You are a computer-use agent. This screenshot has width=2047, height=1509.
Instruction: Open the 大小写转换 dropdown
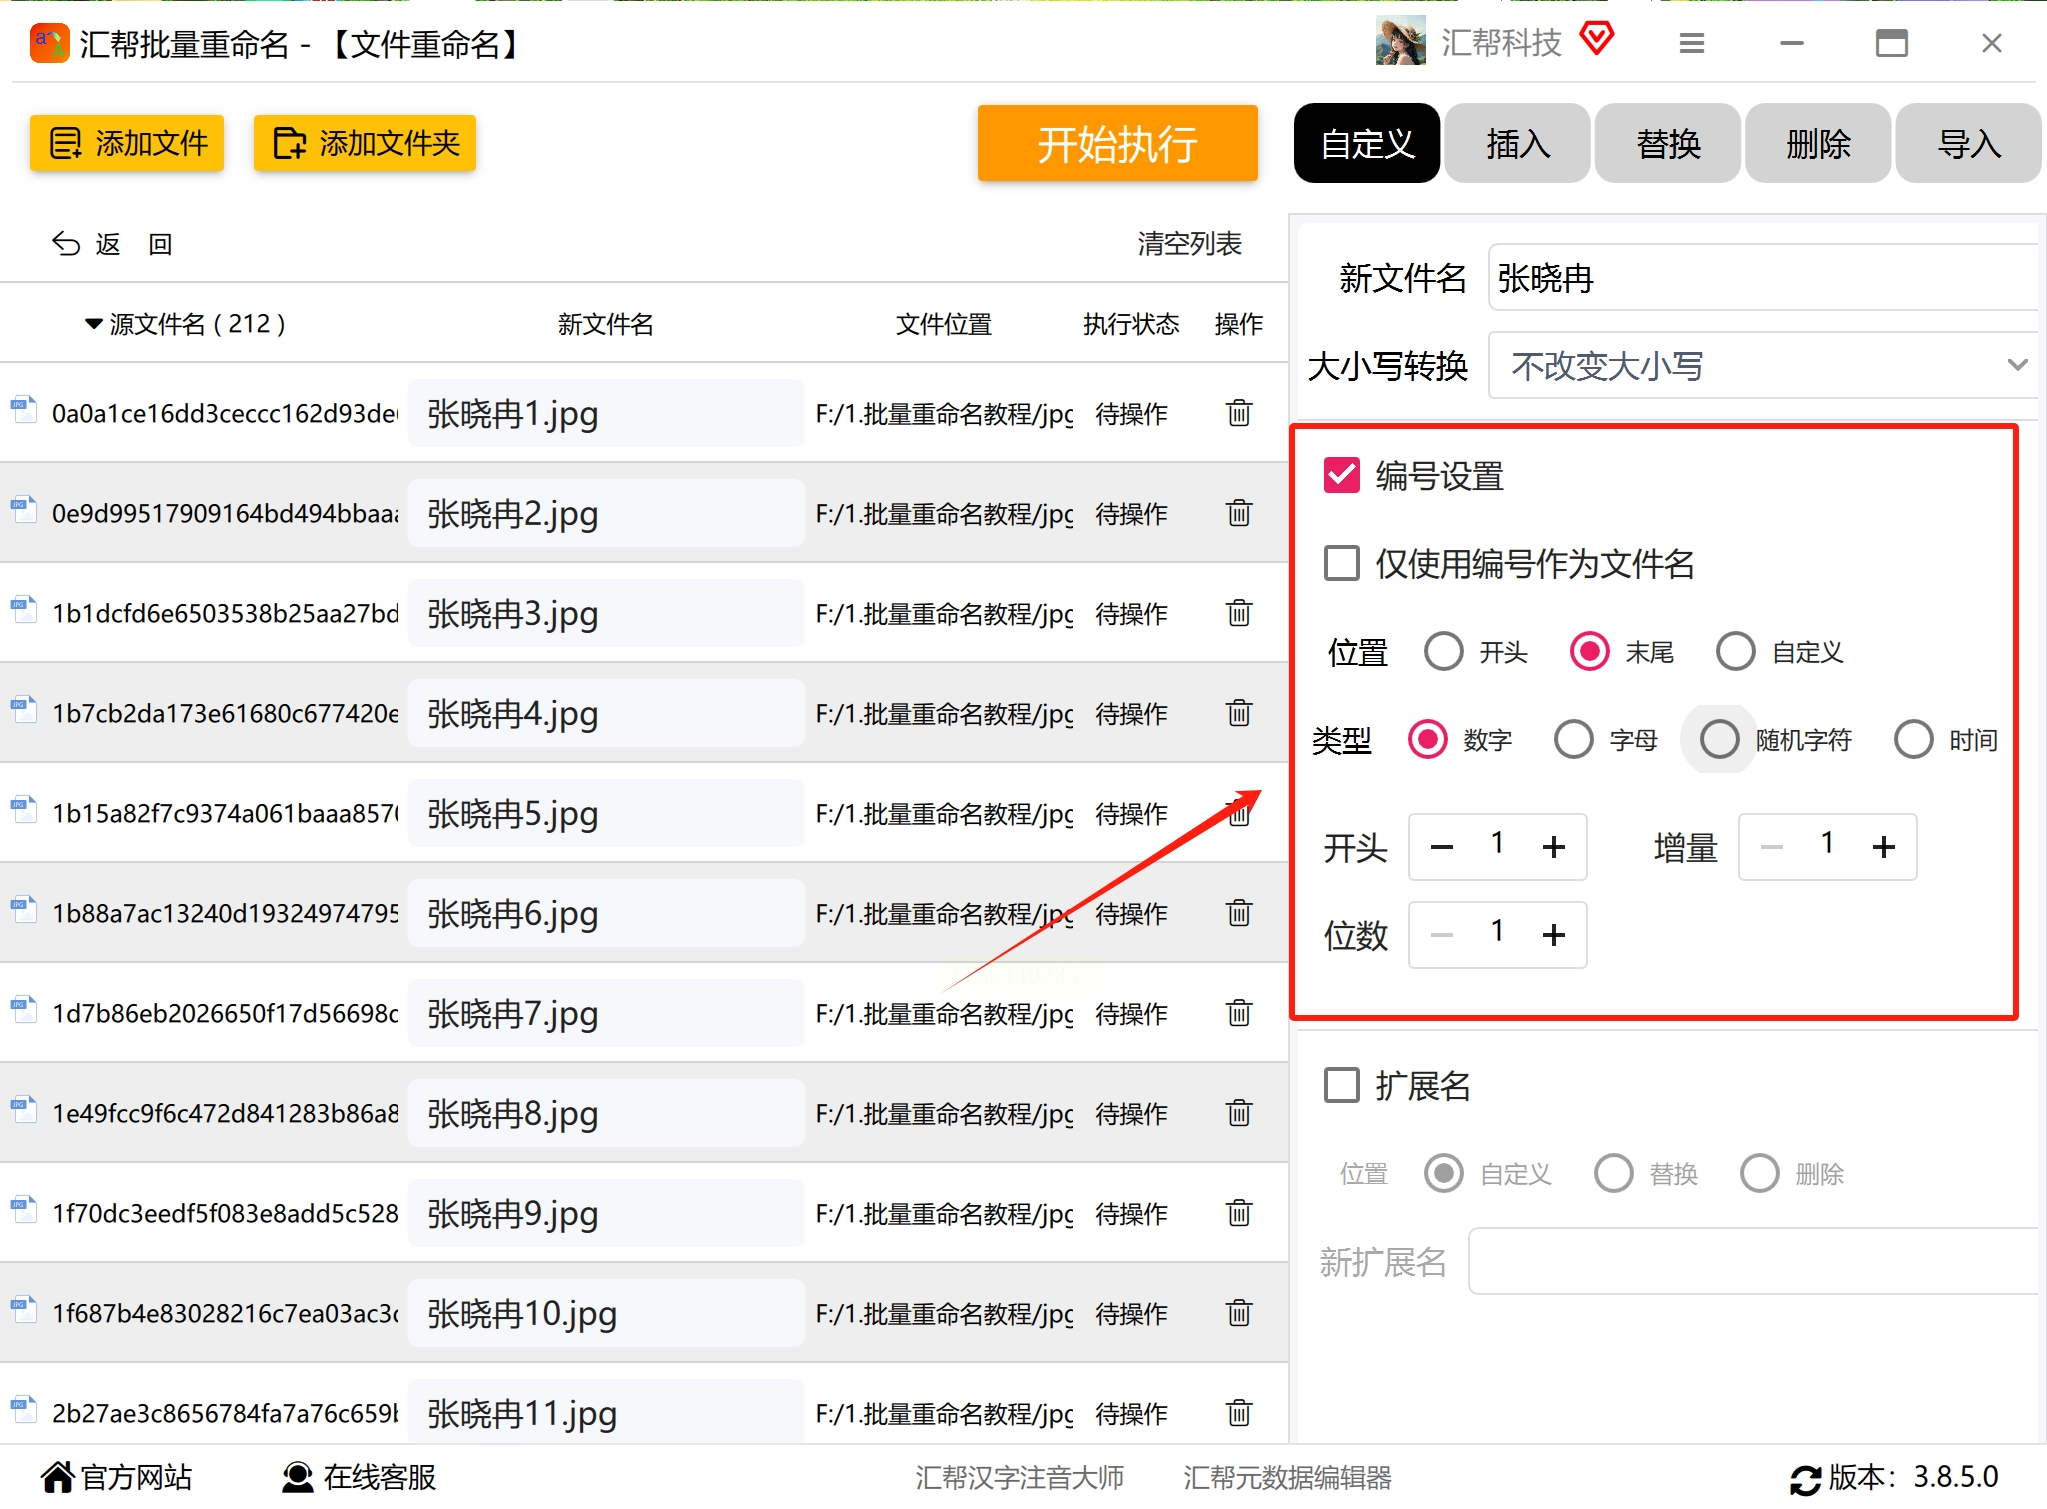coord(1762,366)
